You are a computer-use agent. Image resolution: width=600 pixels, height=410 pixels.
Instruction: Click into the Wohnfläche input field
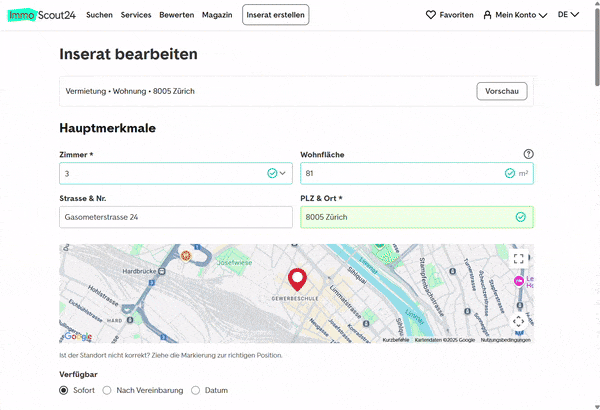(417, 173)
